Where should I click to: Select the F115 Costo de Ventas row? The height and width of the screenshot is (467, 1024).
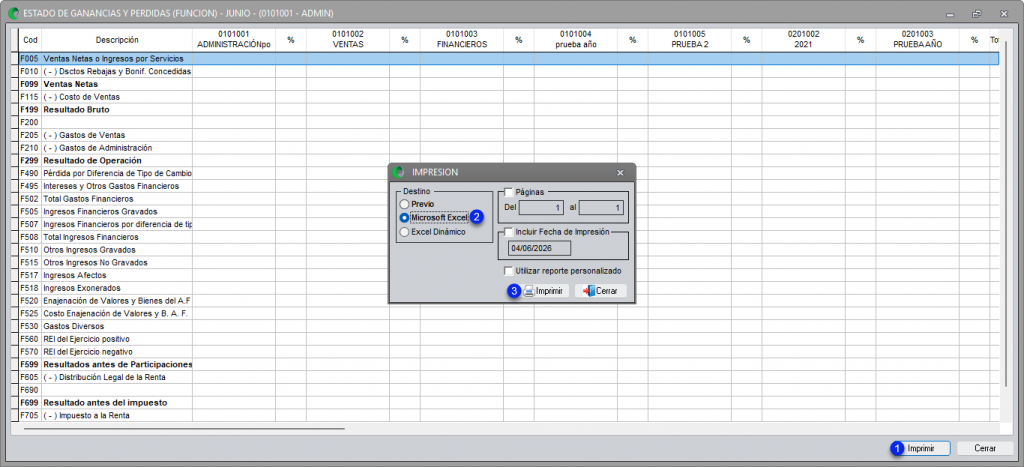coord(509,97)
